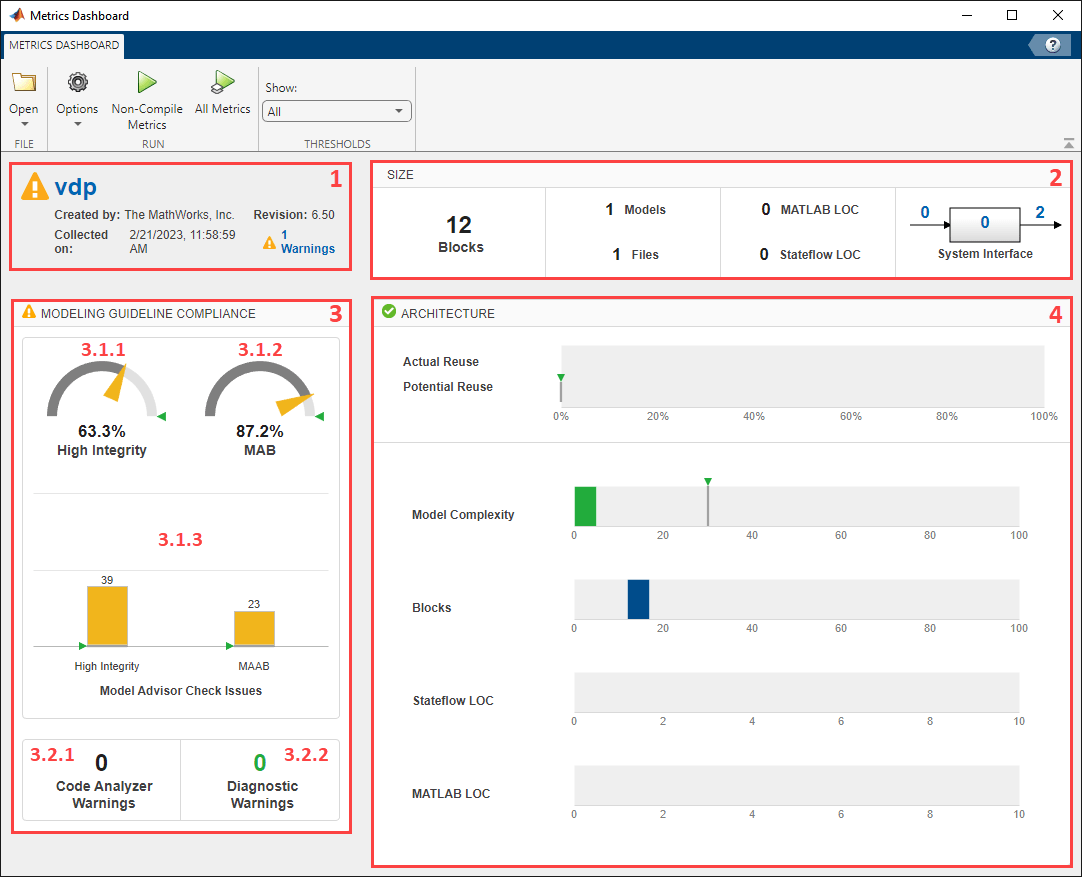The height and width of the screenshot is (877, 1082).
Task: Click the Architecture green checkmark icon
Action: tap(388, 313)
